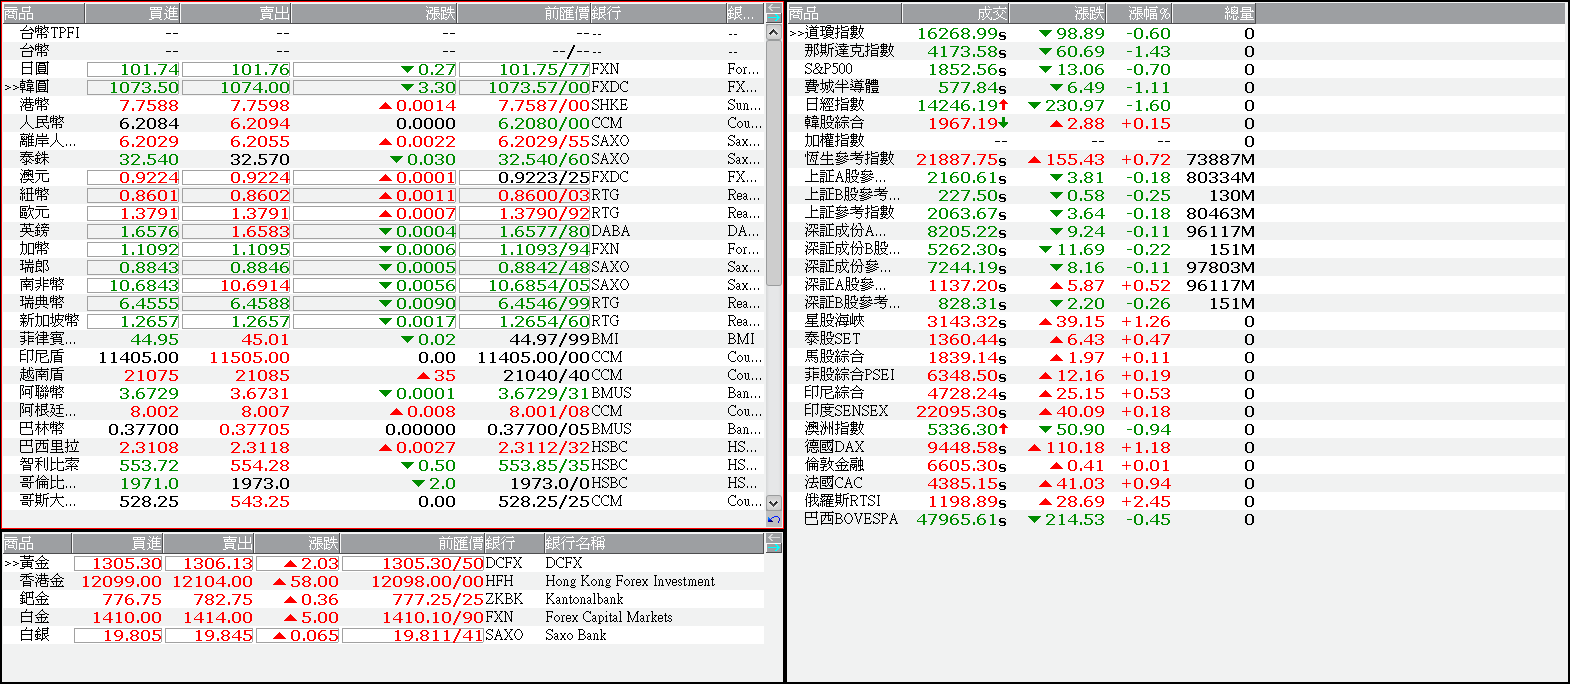This screenshot has width=1570, height=684.
Task: Select the 人民幣 currency row
Action: pos(383,123)
